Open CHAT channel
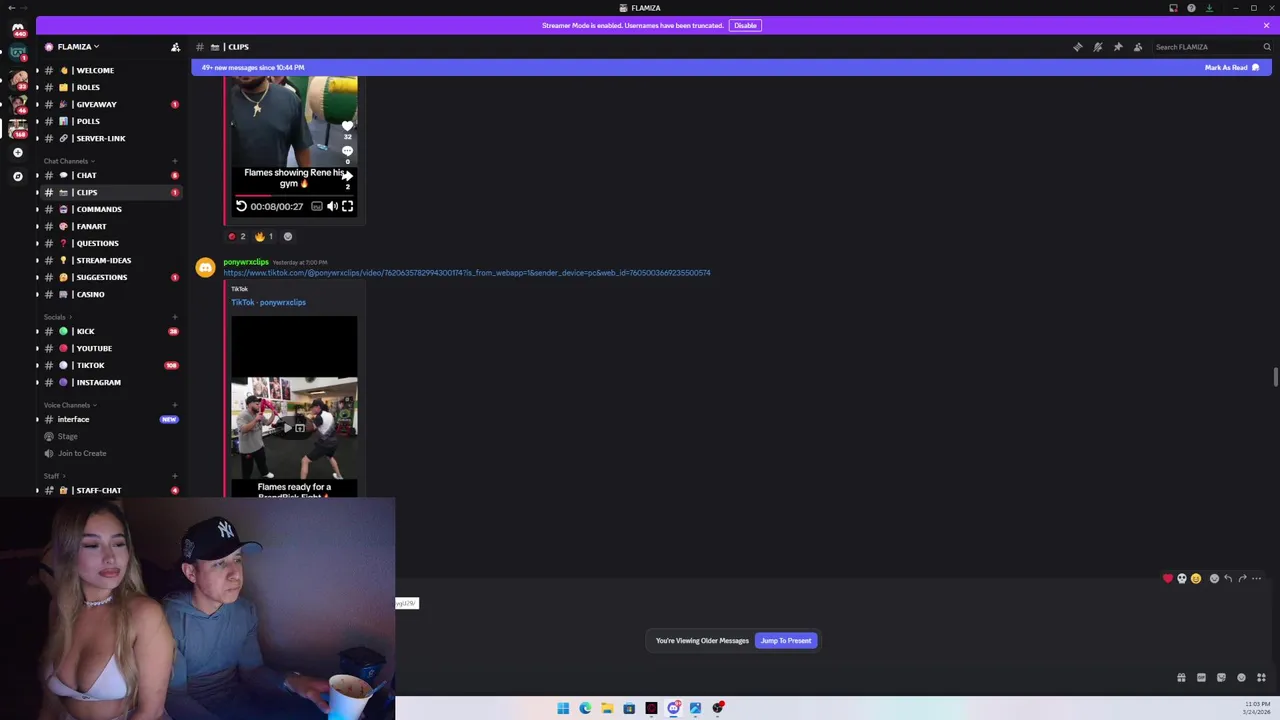 coord(110,175)
